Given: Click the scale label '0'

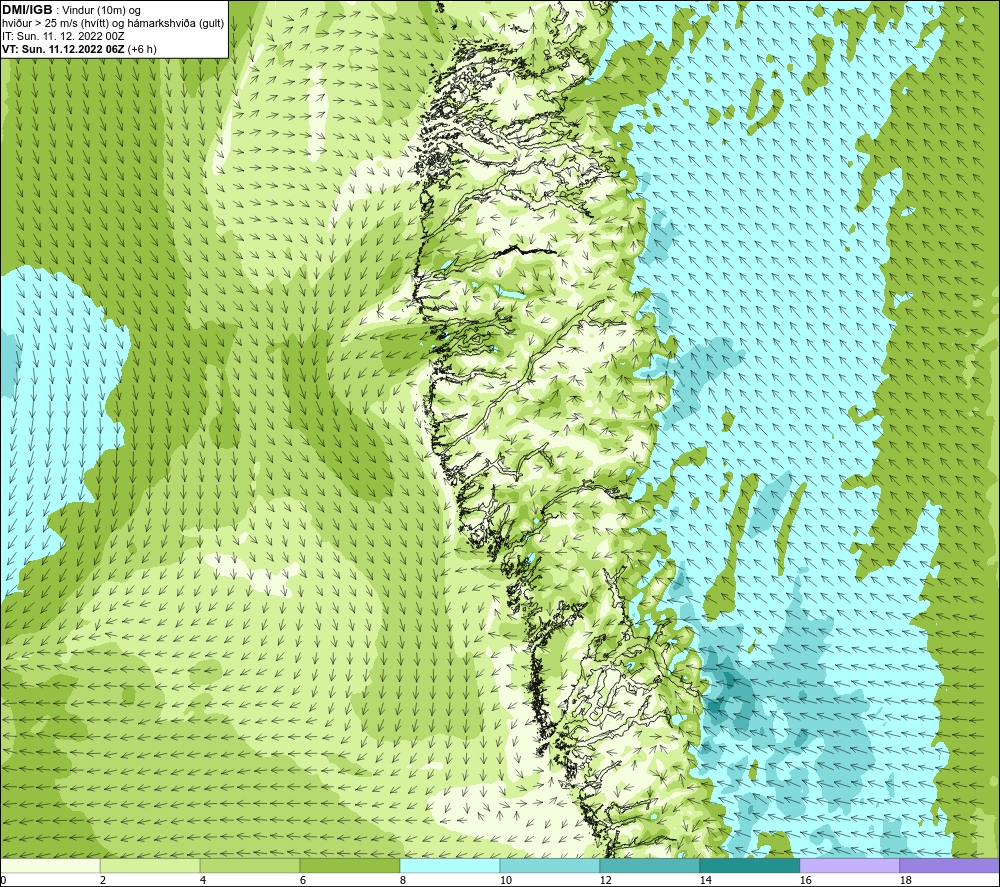Looking at the screenshot, I should (x=3, y=881).
